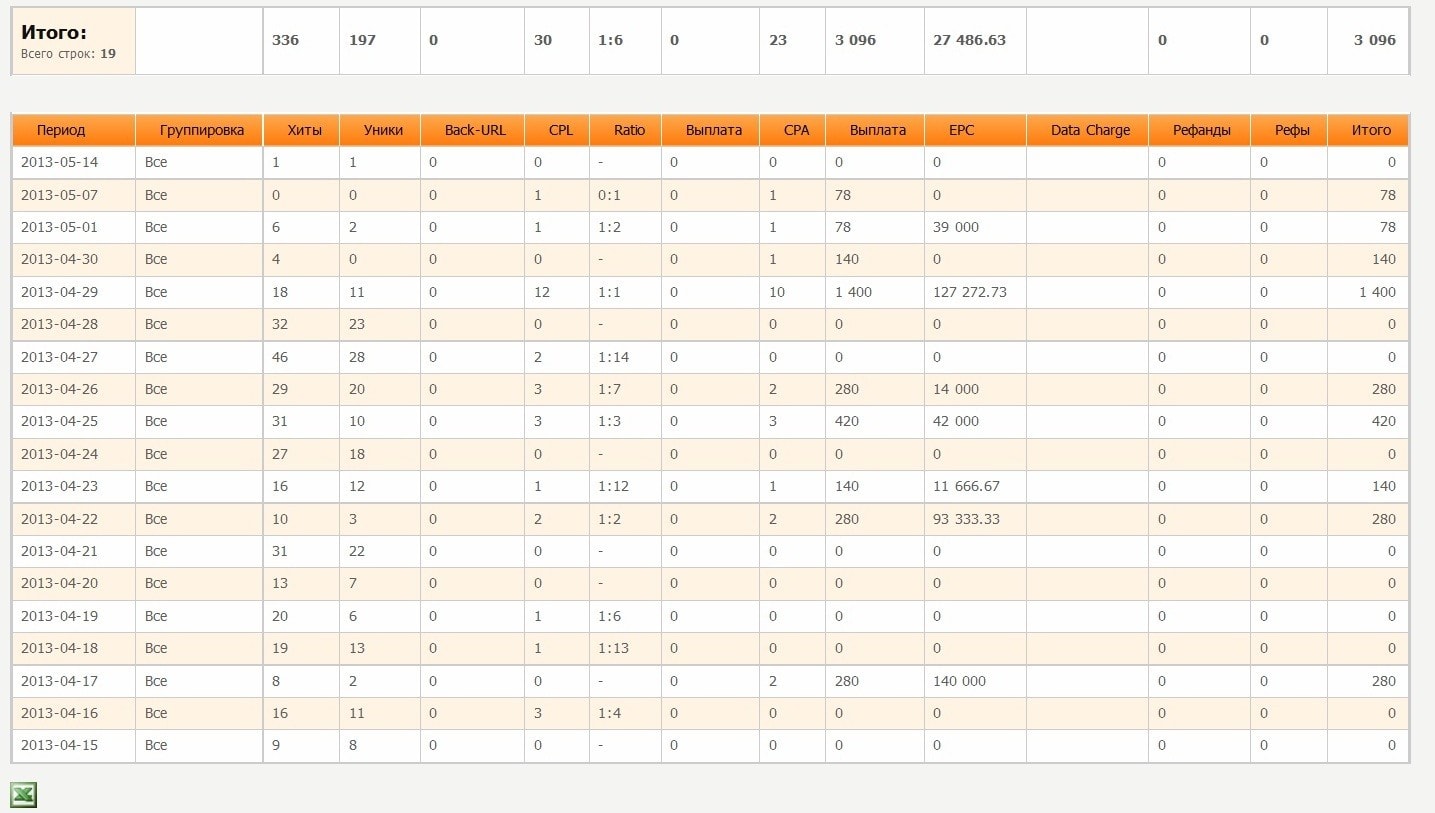Click the Рефы column header
Screen dimensions: 1435x813
click(x=1292, y=130)
